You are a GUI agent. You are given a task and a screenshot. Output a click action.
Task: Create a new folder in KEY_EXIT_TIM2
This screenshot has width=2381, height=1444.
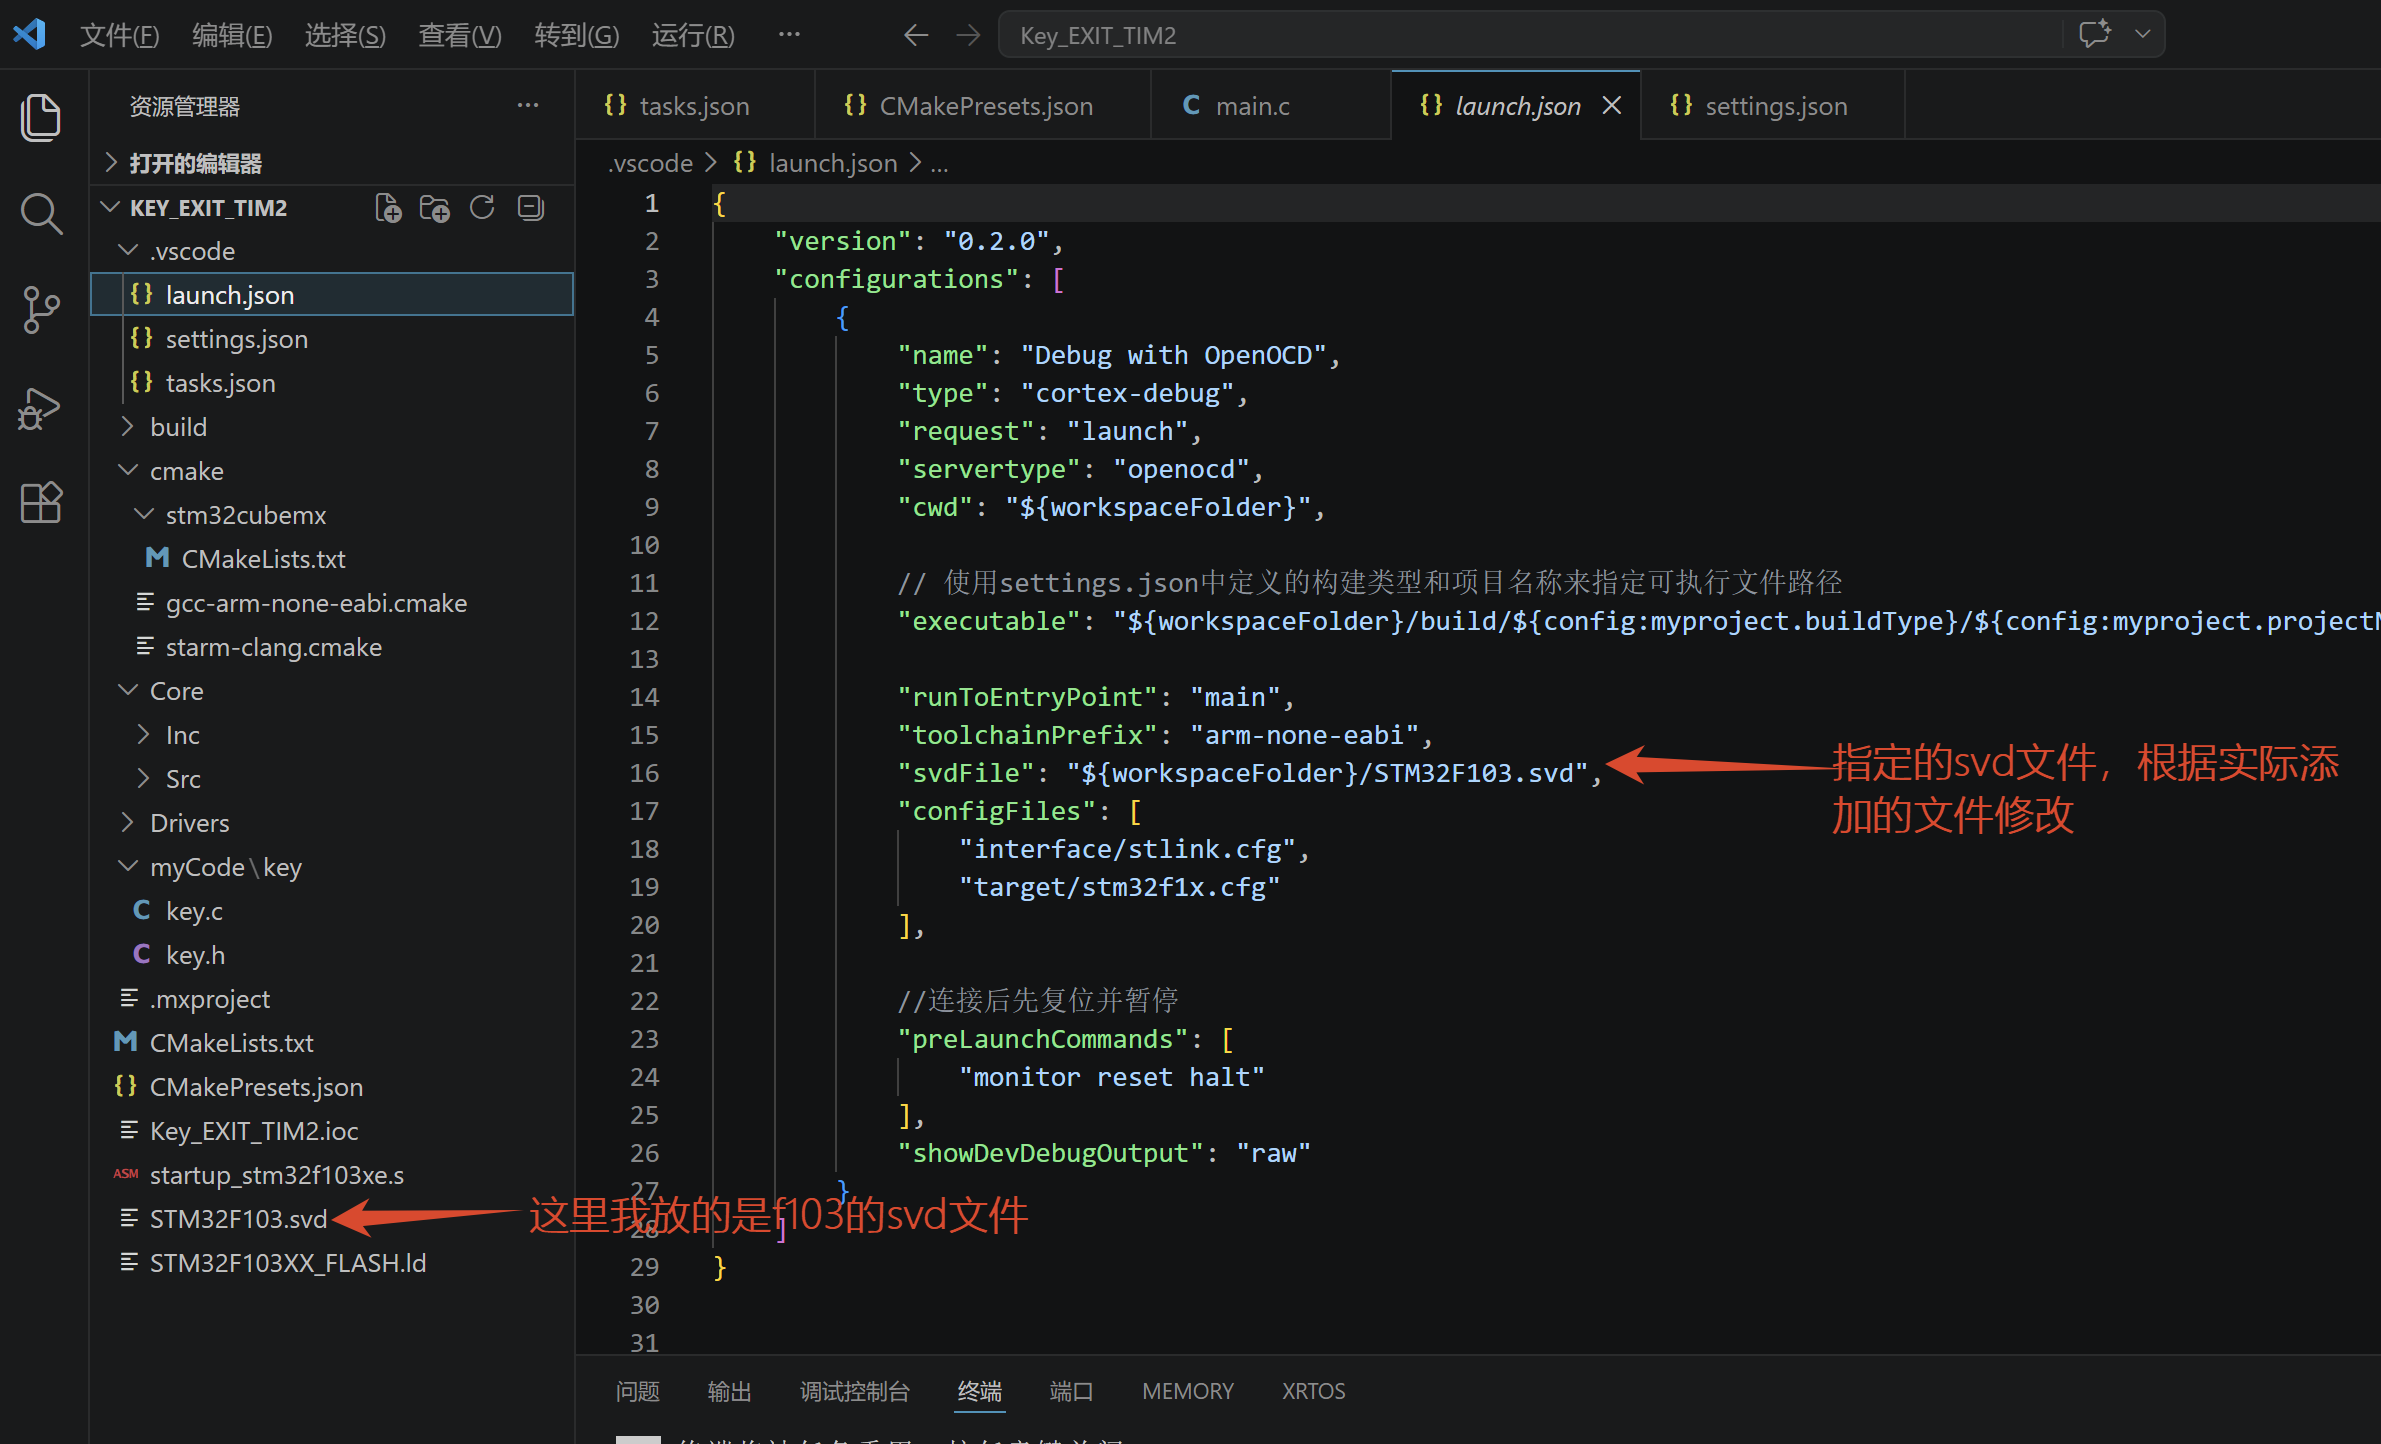click(x=435, y=208)
